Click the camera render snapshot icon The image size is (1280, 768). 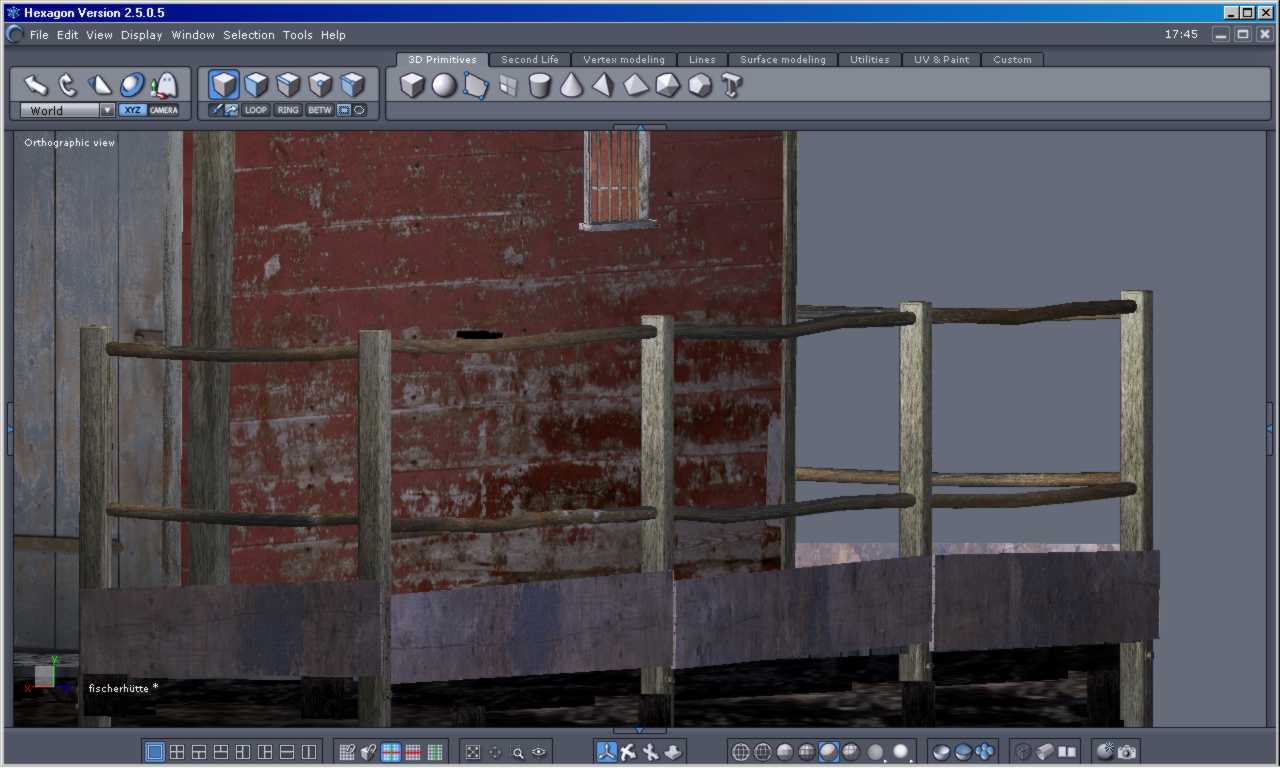click(x=1127, y=752)
